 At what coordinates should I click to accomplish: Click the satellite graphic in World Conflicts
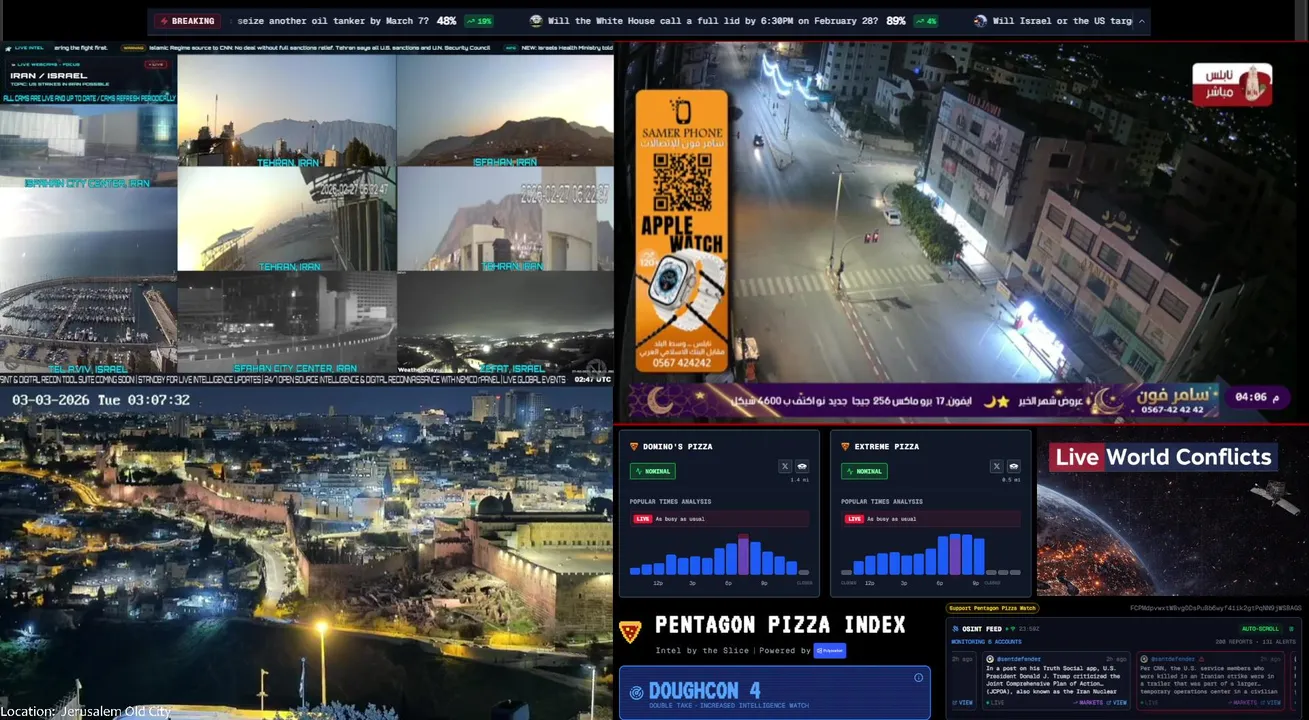click(x=1274, y=495)
